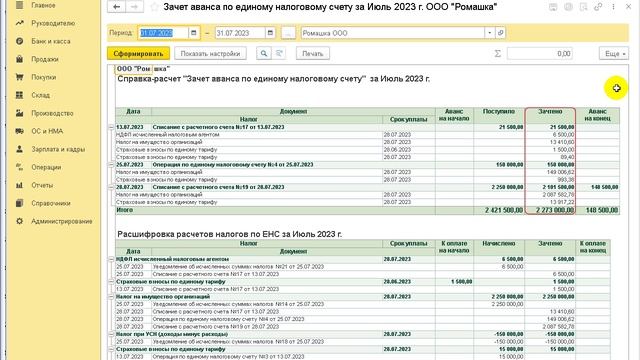Open the Еще dropdown menu
The height and width of the screenshot is (360, 640).
coord(614,53)
